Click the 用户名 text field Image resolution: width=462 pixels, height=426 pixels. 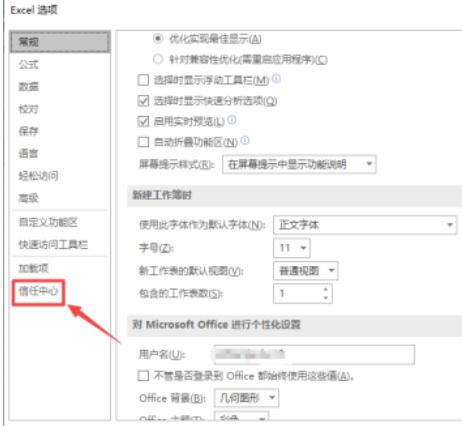[x=314, y=355]
